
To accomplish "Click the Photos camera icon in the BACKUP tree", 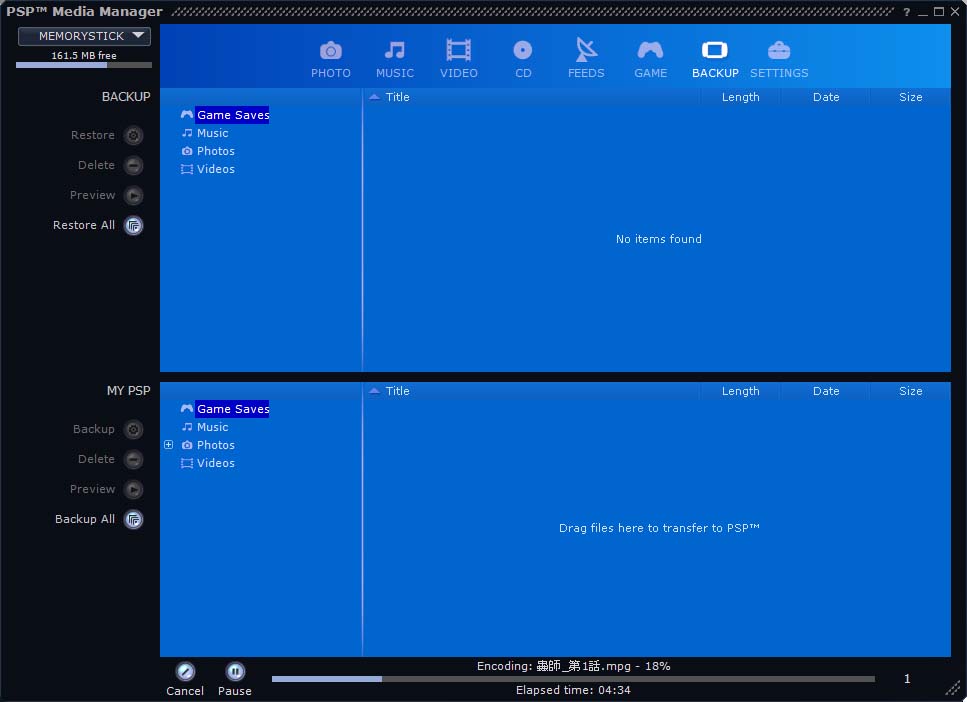I will pos(187,151).
